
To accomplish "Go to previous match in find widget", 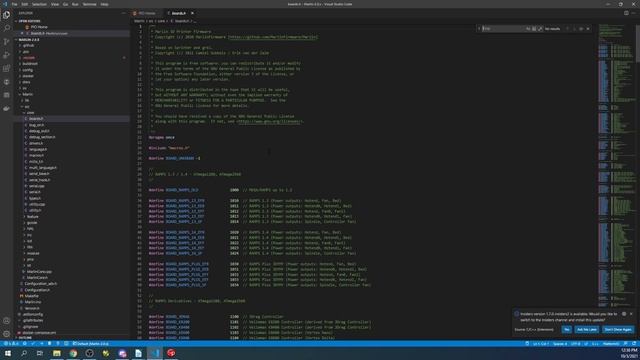I will (567, 29).
